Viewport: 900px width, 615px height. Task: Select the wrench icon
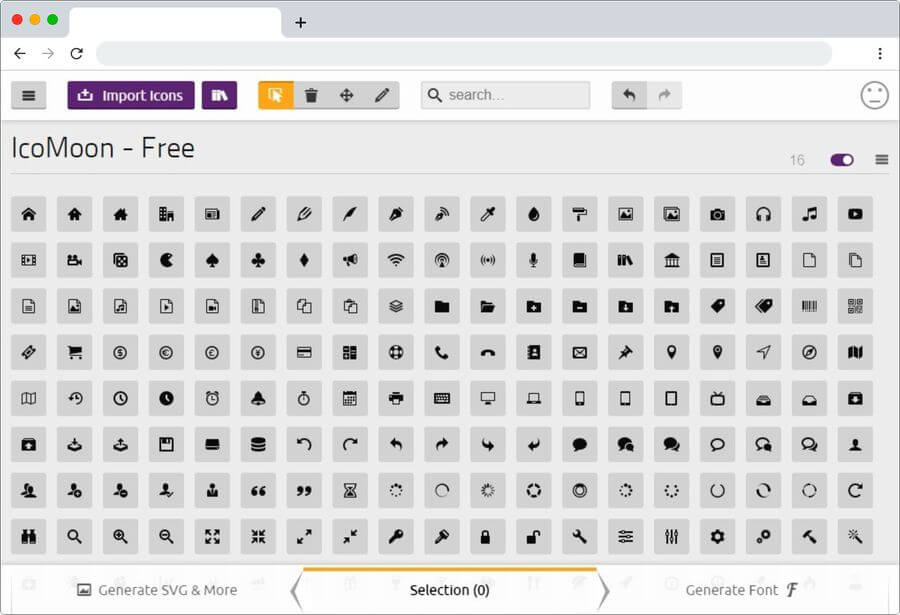[580, 536]
